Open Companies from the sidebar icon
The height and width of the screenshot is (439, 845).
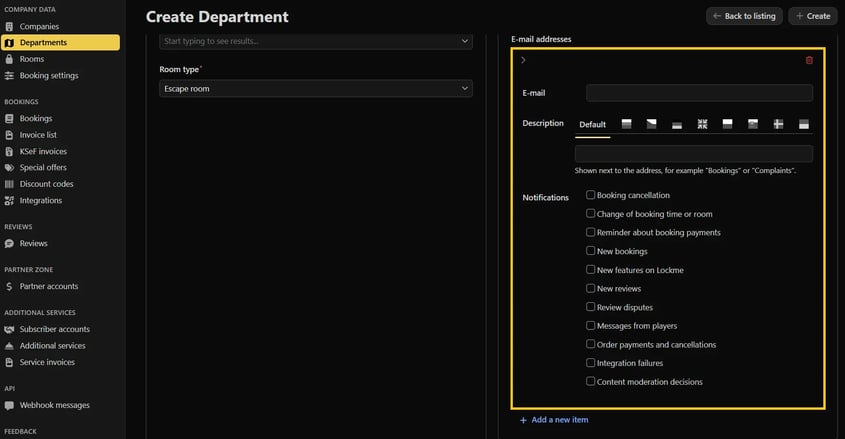[x=9, y=26]
